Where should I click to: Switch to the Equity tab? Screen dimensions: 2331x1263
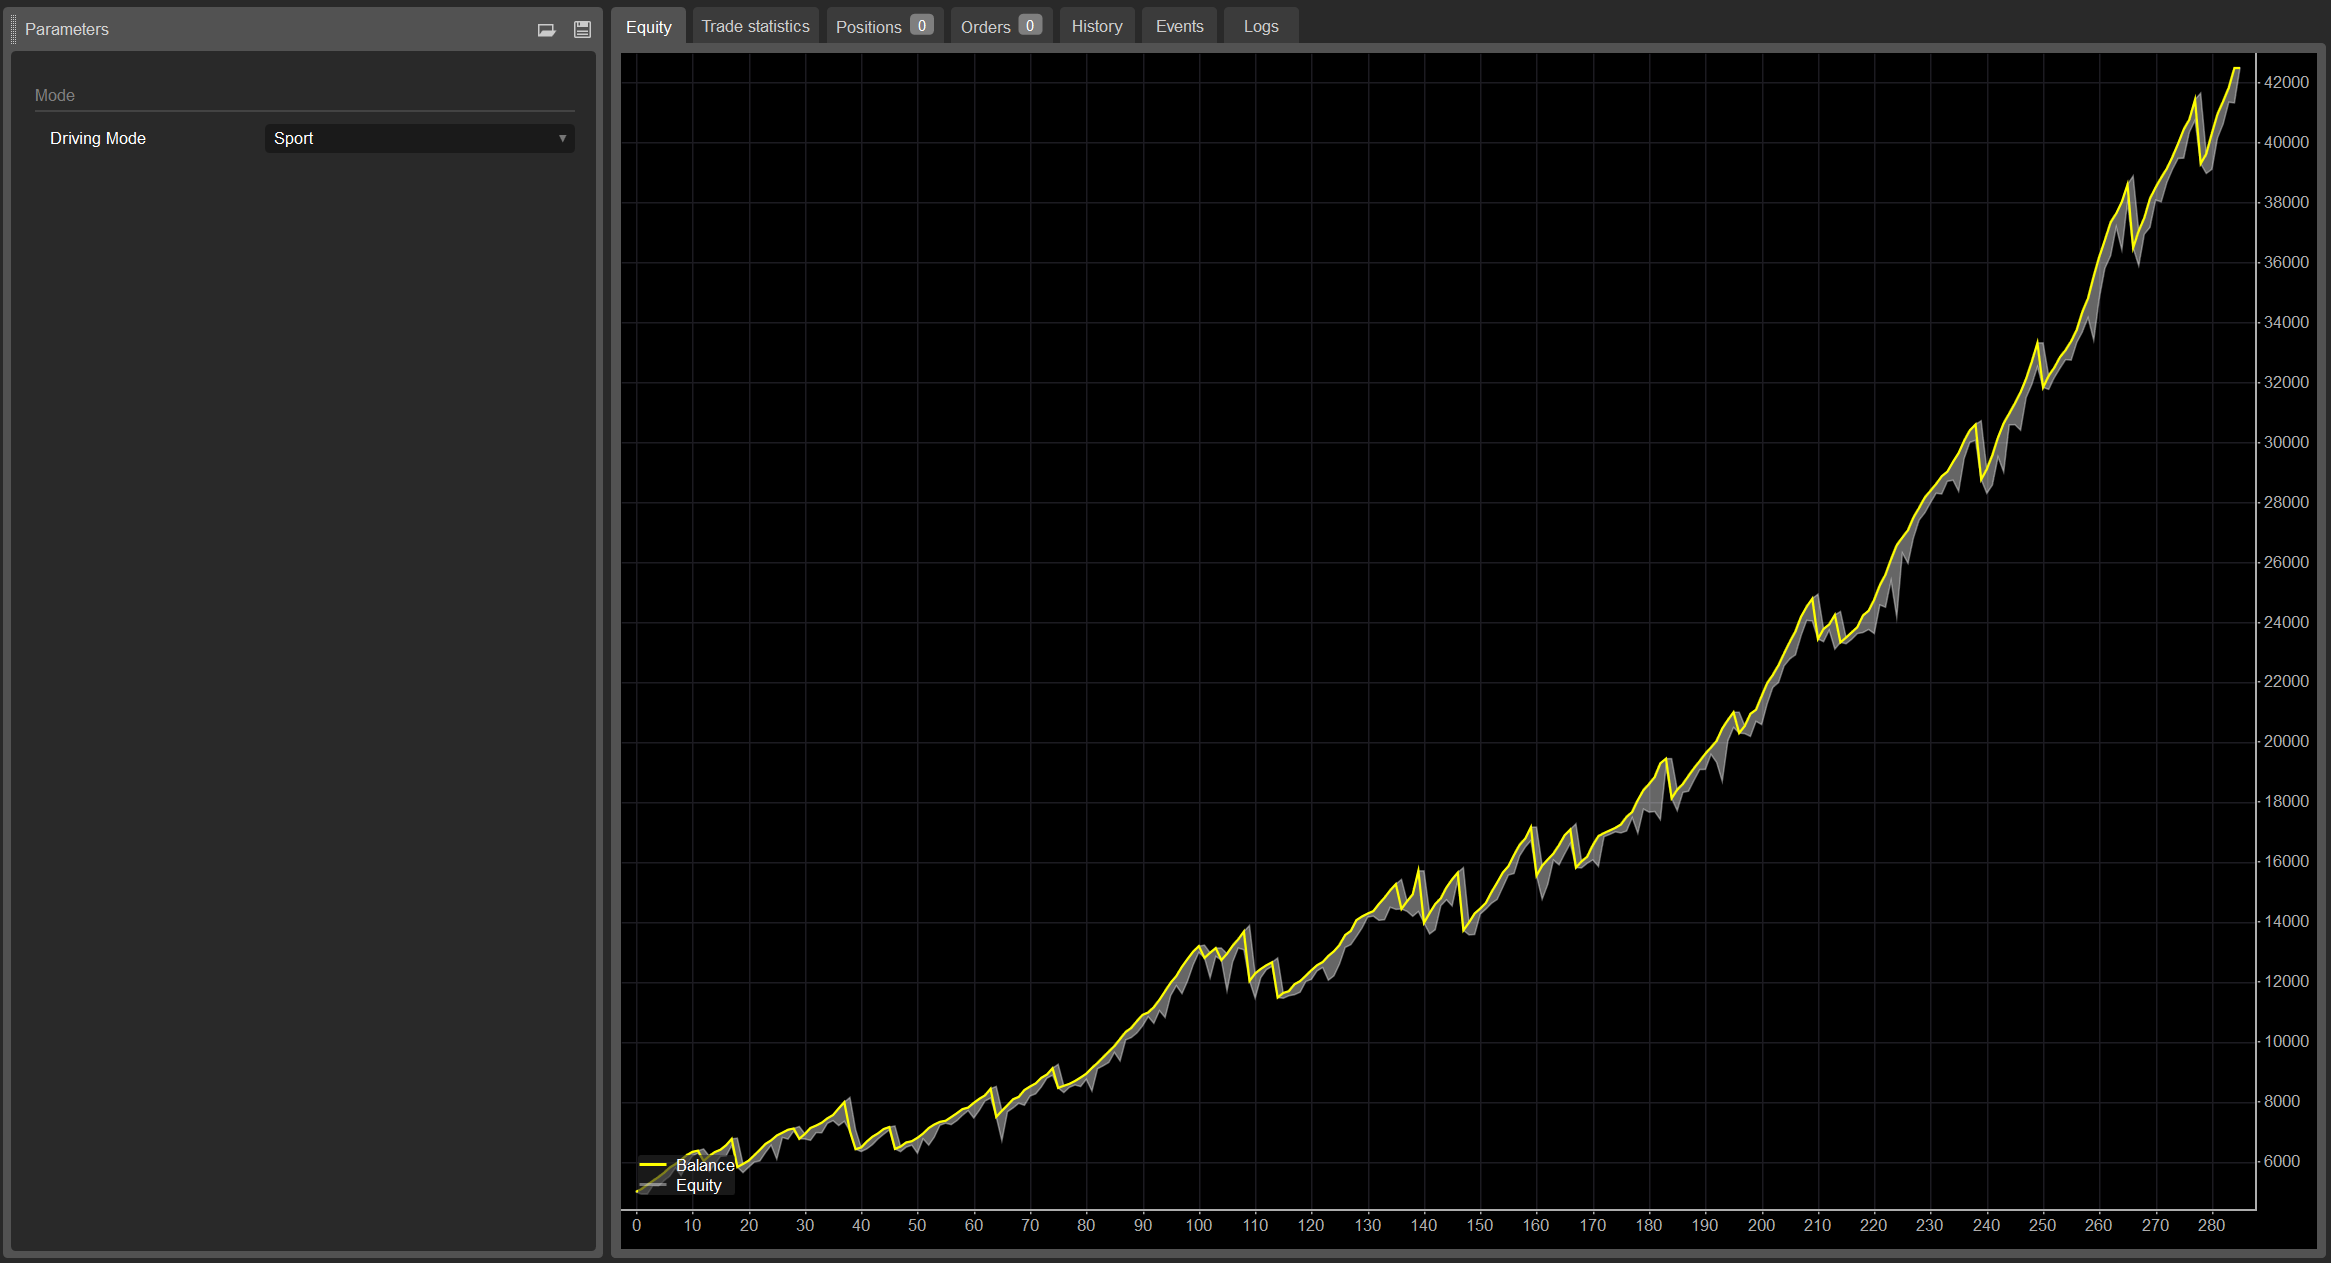(x=648, y=27)
